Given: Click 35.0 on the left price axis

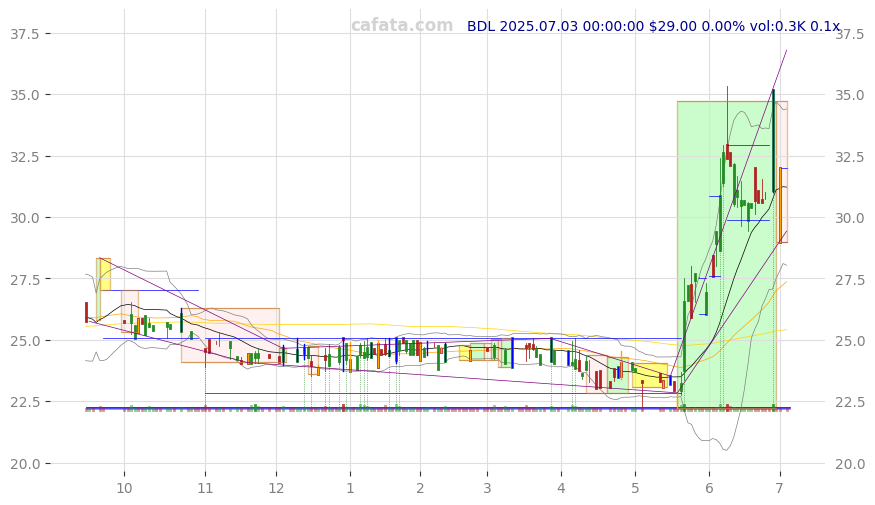Looking at the screenshot, I should (25, 95).
